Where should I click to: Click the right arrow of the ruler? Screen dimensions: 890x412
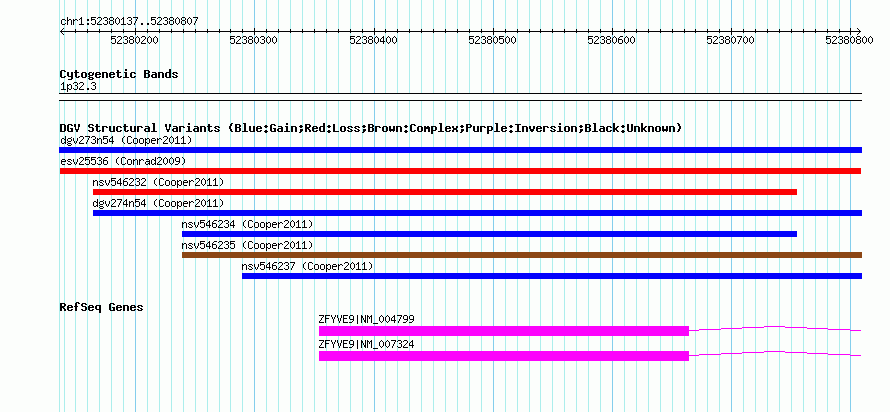(858, 32)
